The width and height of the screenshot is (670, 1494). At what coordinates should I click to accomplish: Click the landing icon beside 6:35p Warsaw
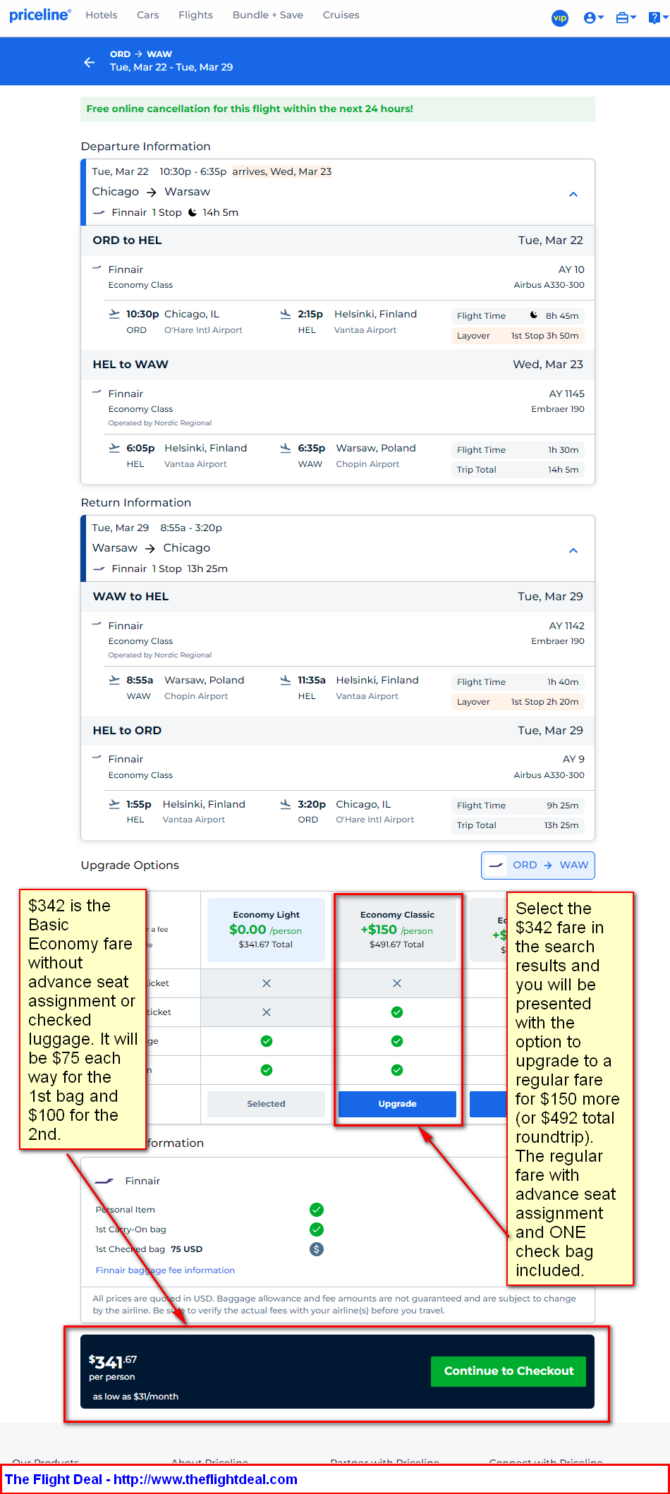tap(286, 448)
